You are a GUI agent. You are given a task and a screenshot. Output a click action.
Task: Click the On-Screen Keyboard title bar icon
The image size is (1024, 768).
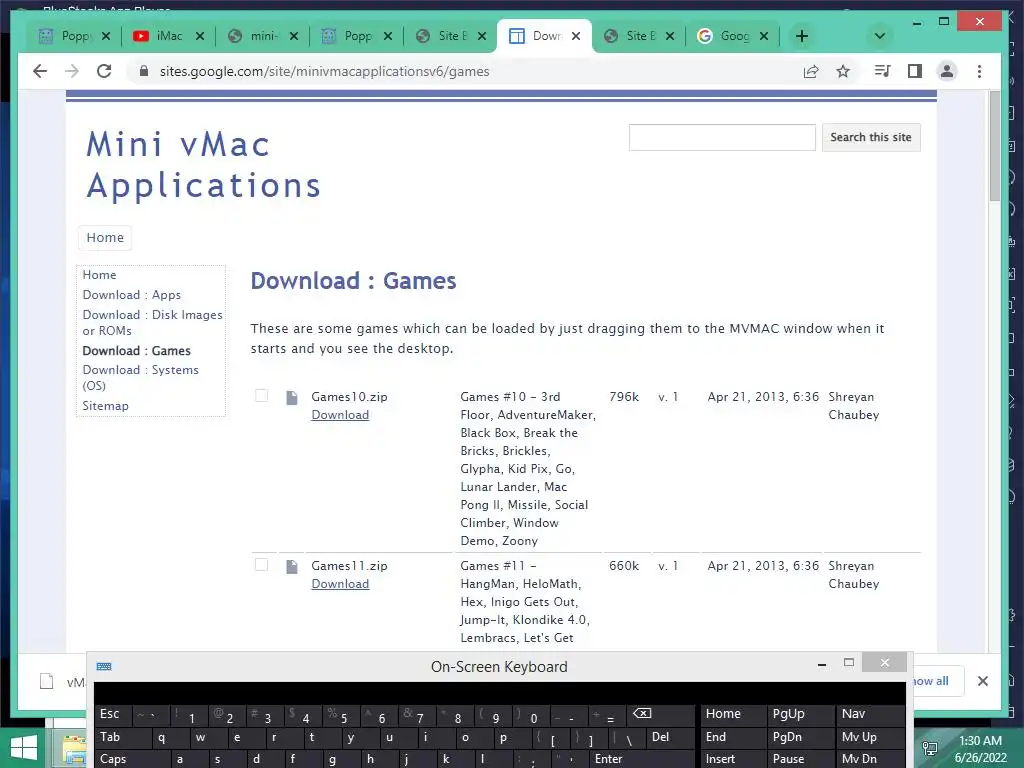pyautogui.click(x=104, y=666)
